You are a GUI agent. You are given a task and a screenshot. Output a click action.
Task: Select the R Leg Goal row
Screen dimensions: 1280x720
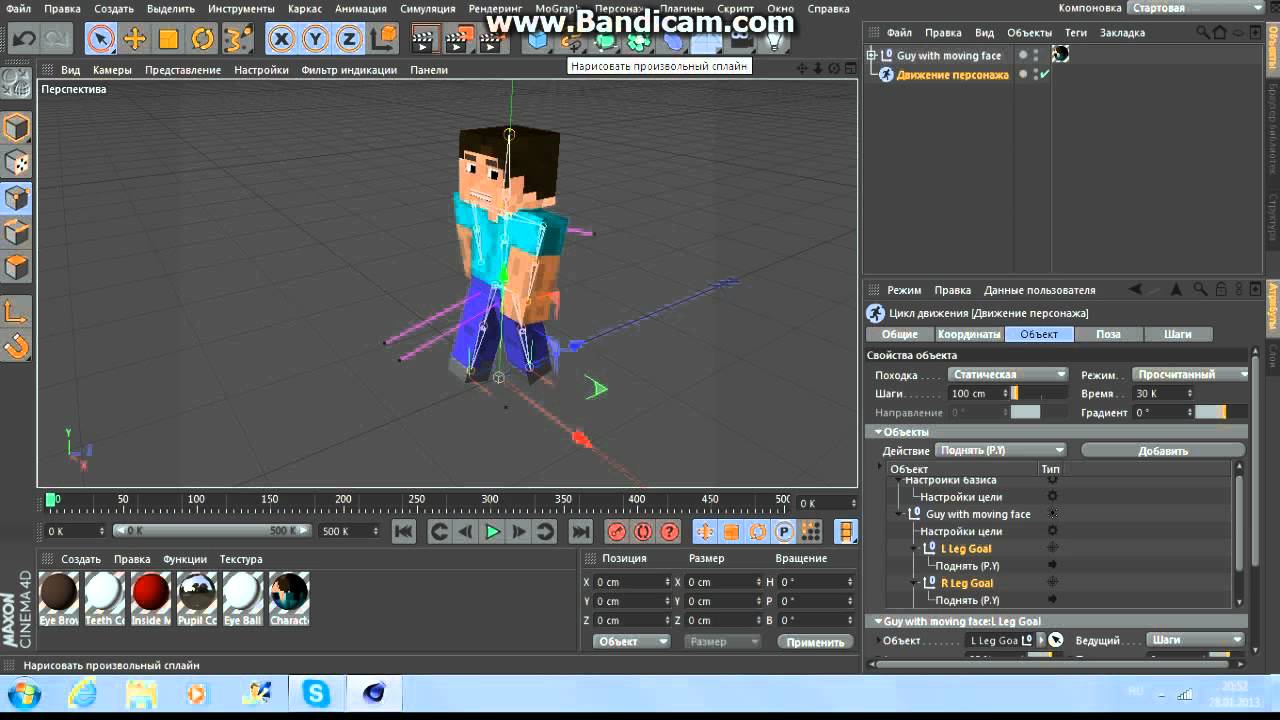click(x=967, y=583)
